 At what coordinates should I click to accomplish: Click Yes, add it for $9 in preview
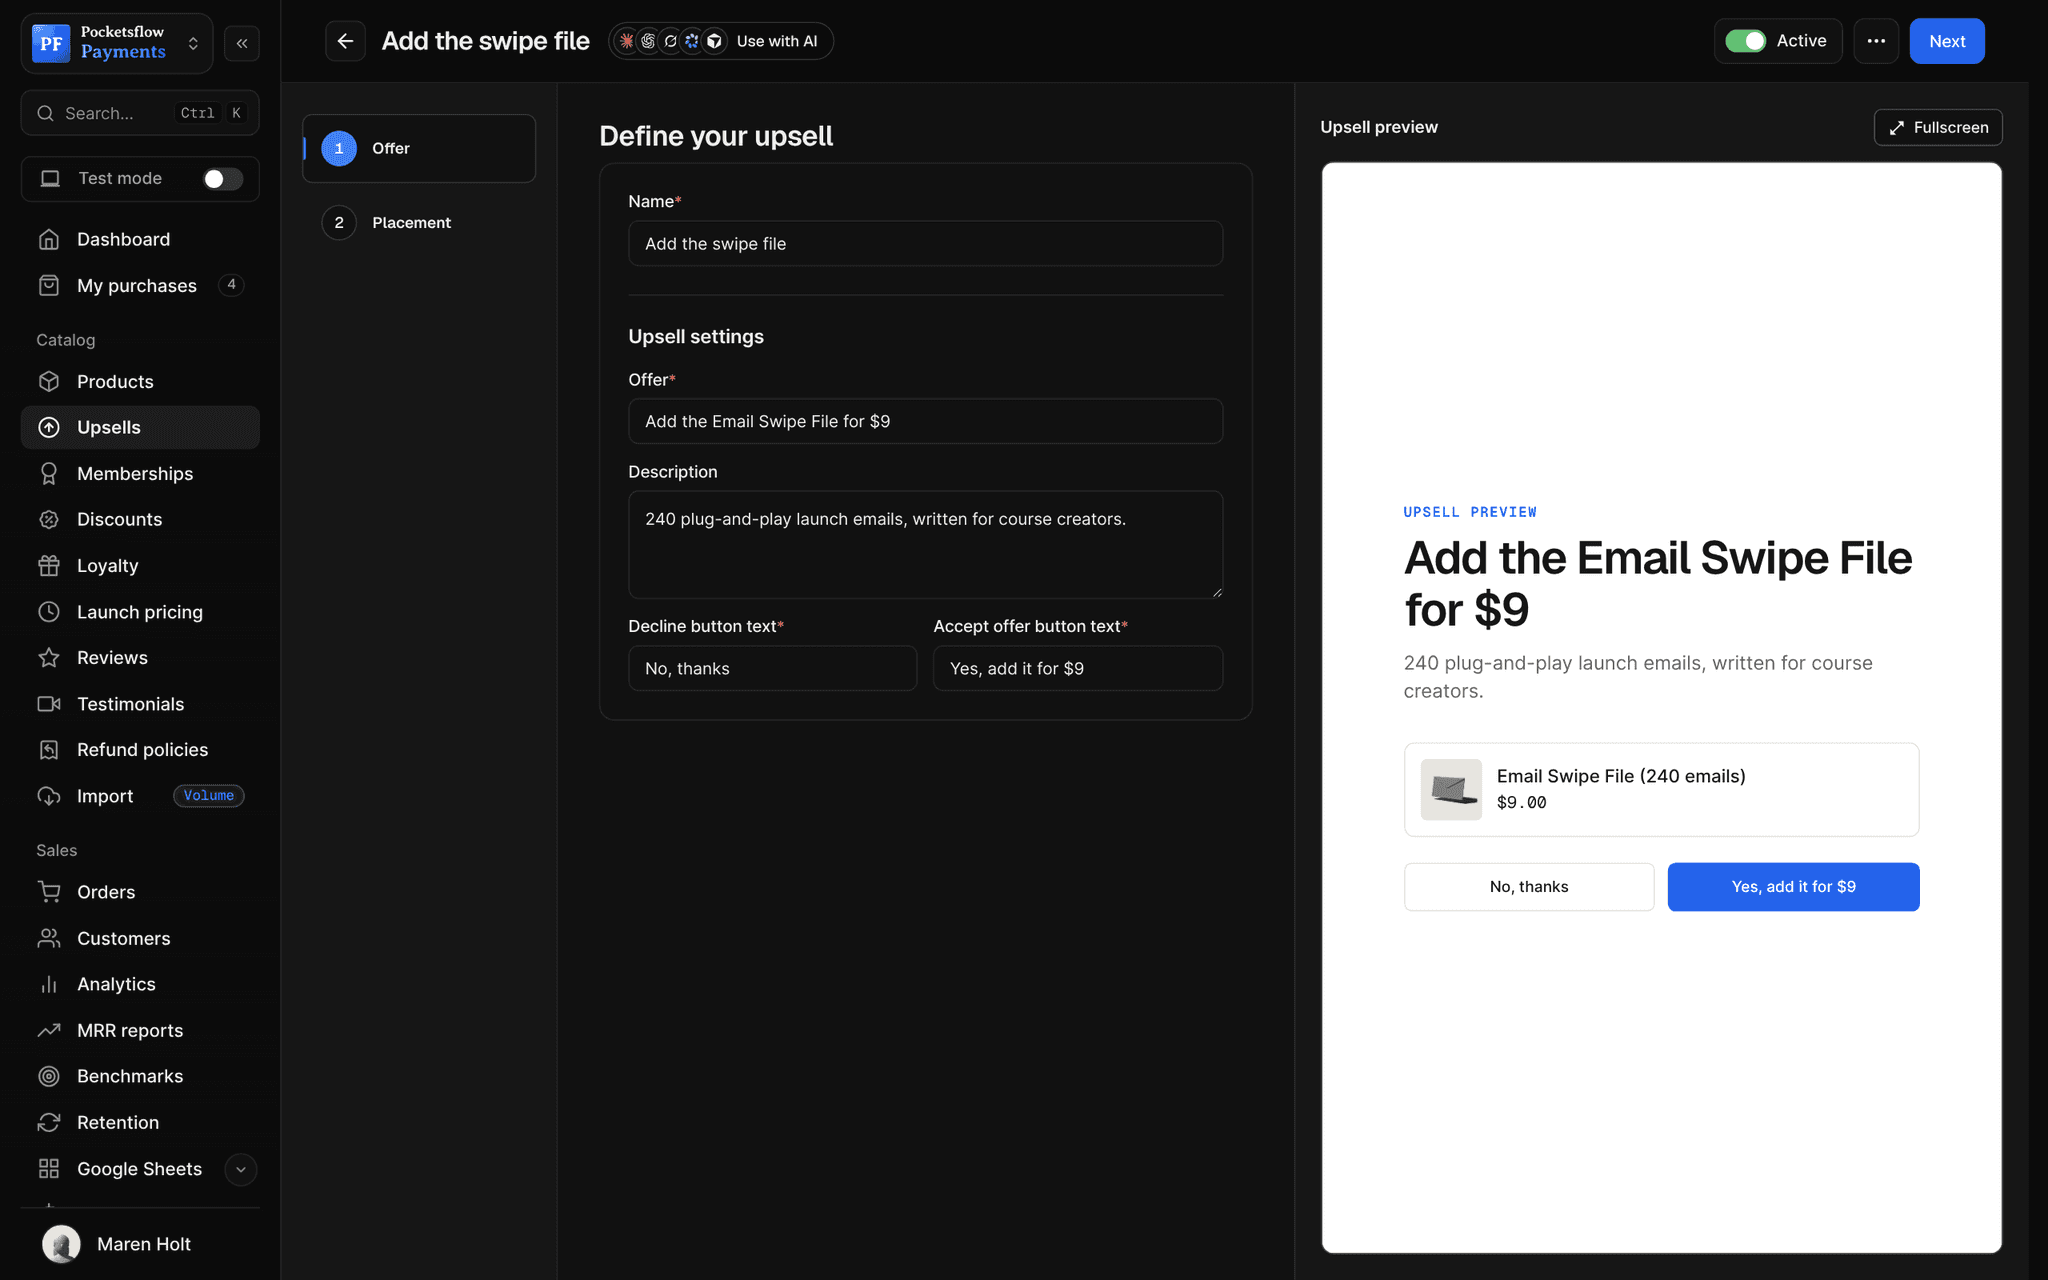click(1793, 887)
